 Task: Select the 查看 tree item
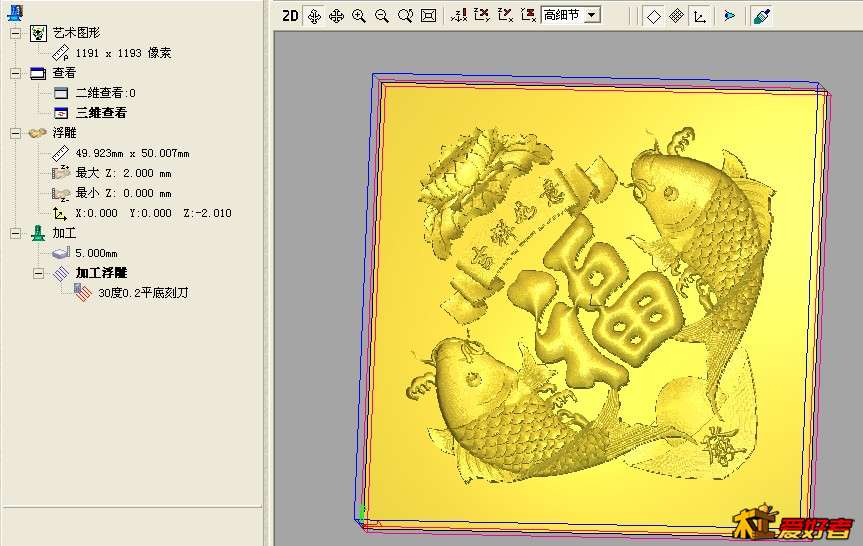click(64, 73)
